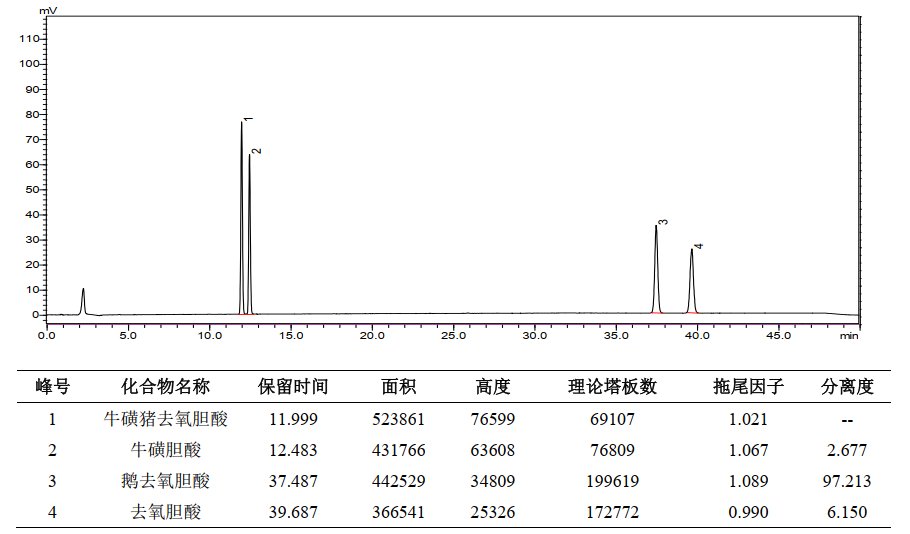910x534 pixels.
Task: Click retention time value 39.687
Action: [x=293, y=512]
